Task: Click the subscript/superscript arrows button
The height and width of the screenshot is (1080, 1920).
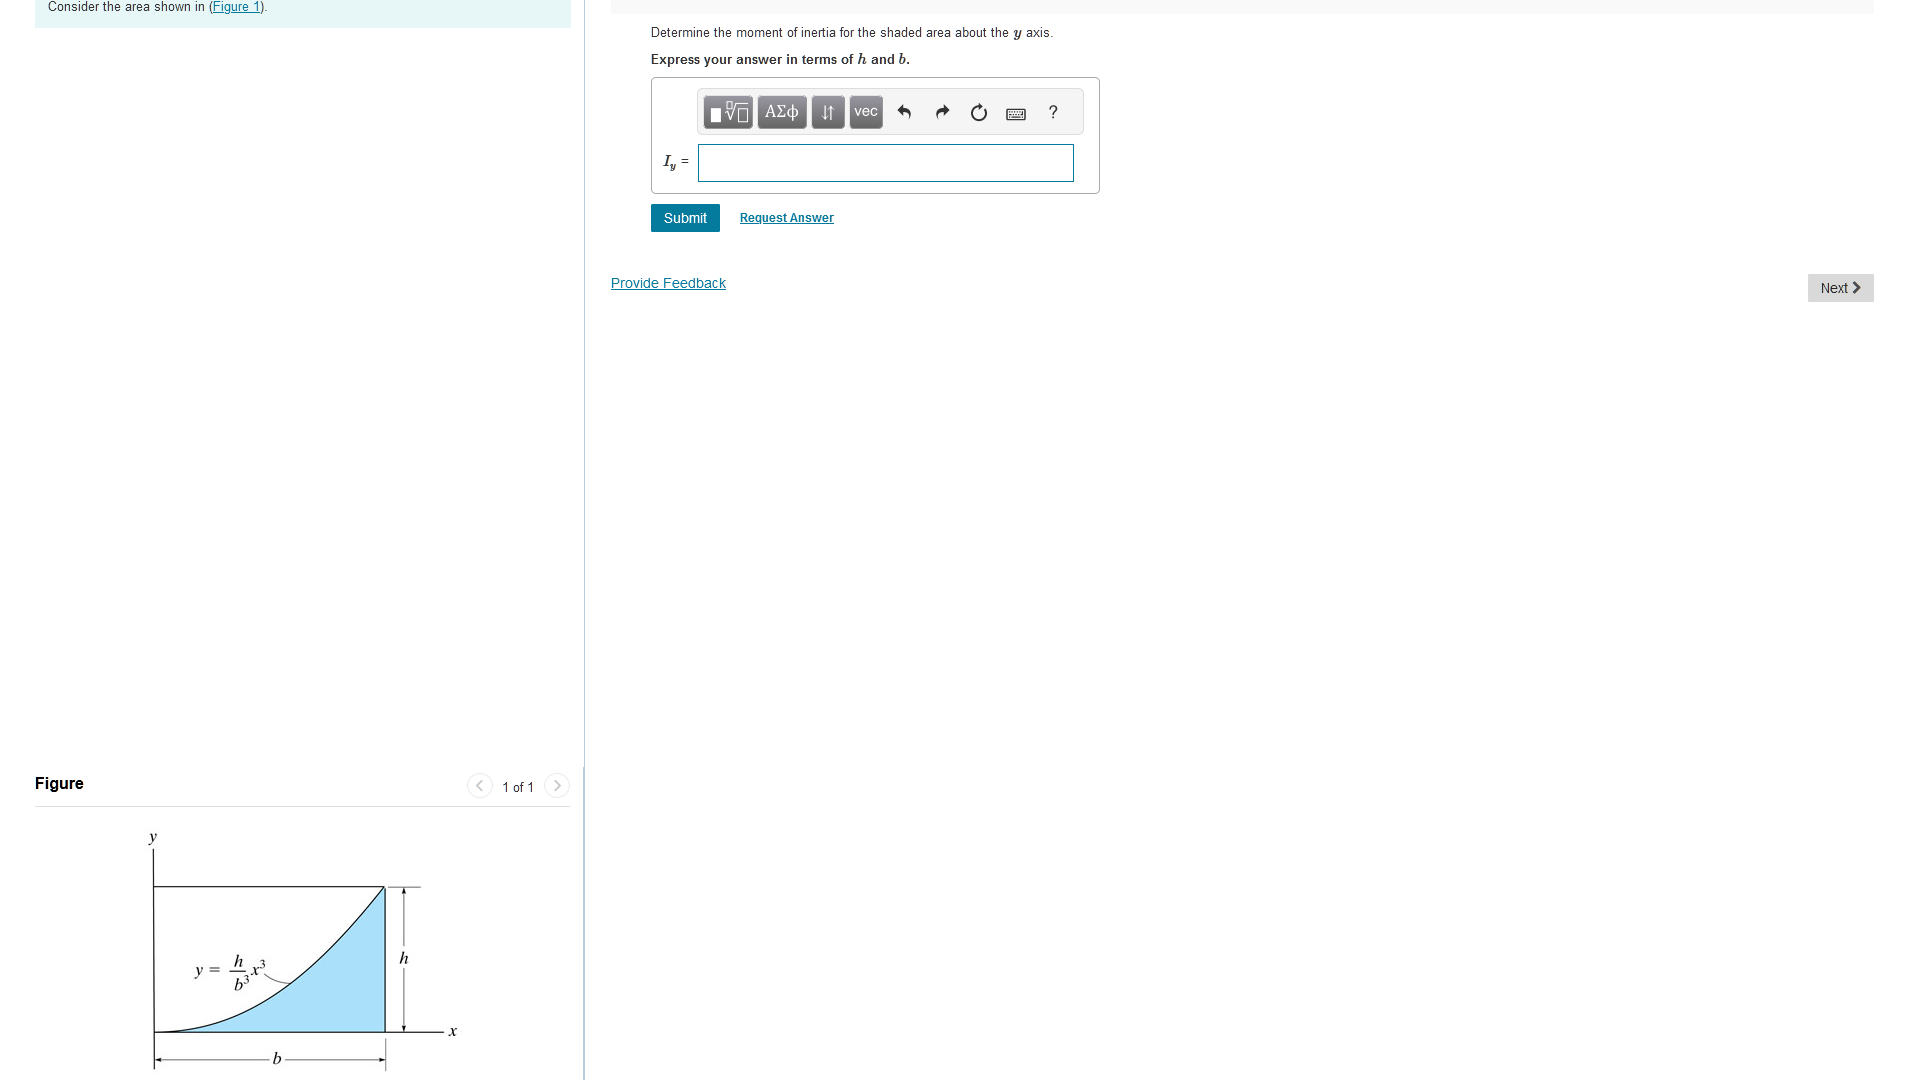Action: point(827,112)
